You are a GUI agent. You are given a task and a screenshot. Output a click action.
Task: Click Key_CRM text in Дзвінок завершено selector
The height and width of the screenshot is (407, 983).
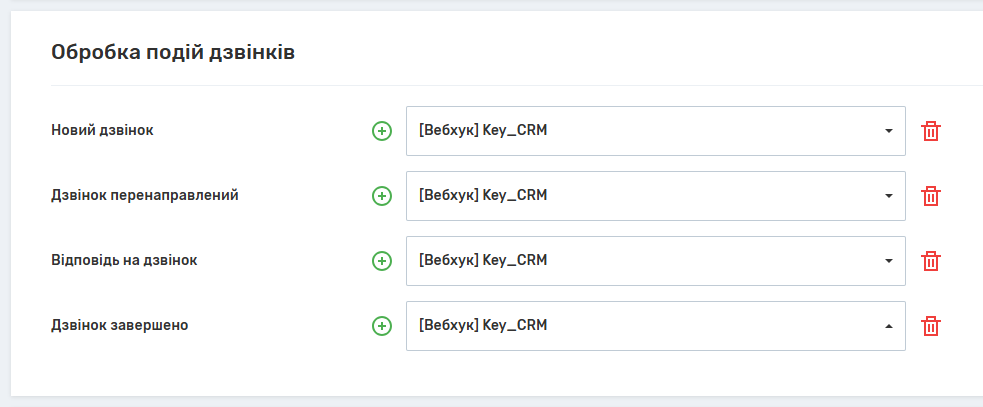484,326
